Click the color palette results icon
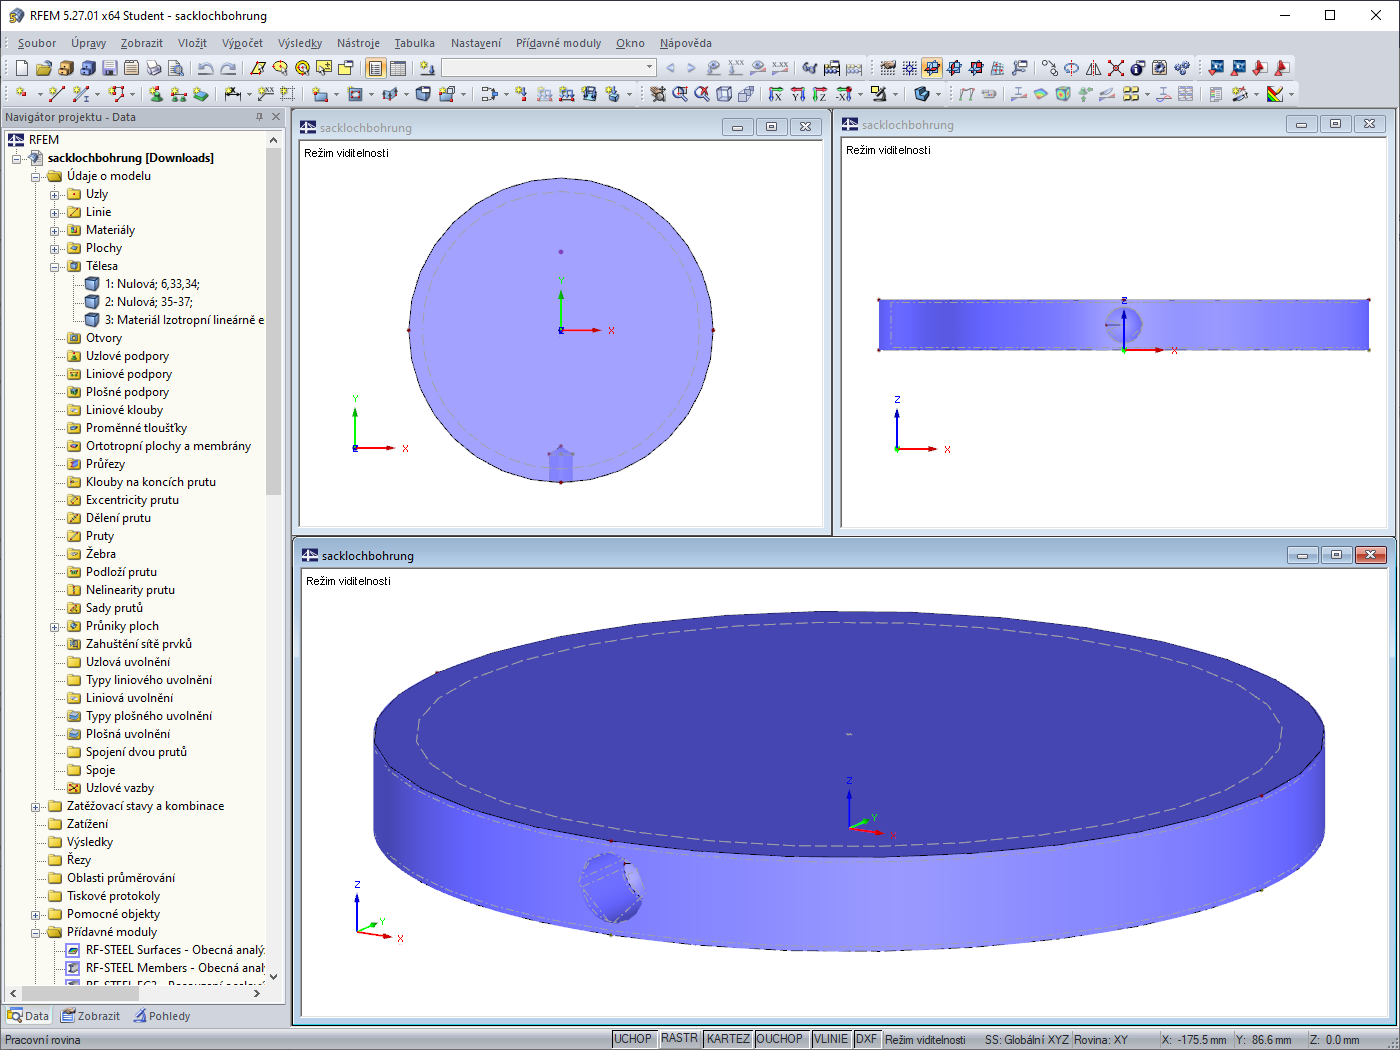1400x1050 pixels. pos(1274,94)
